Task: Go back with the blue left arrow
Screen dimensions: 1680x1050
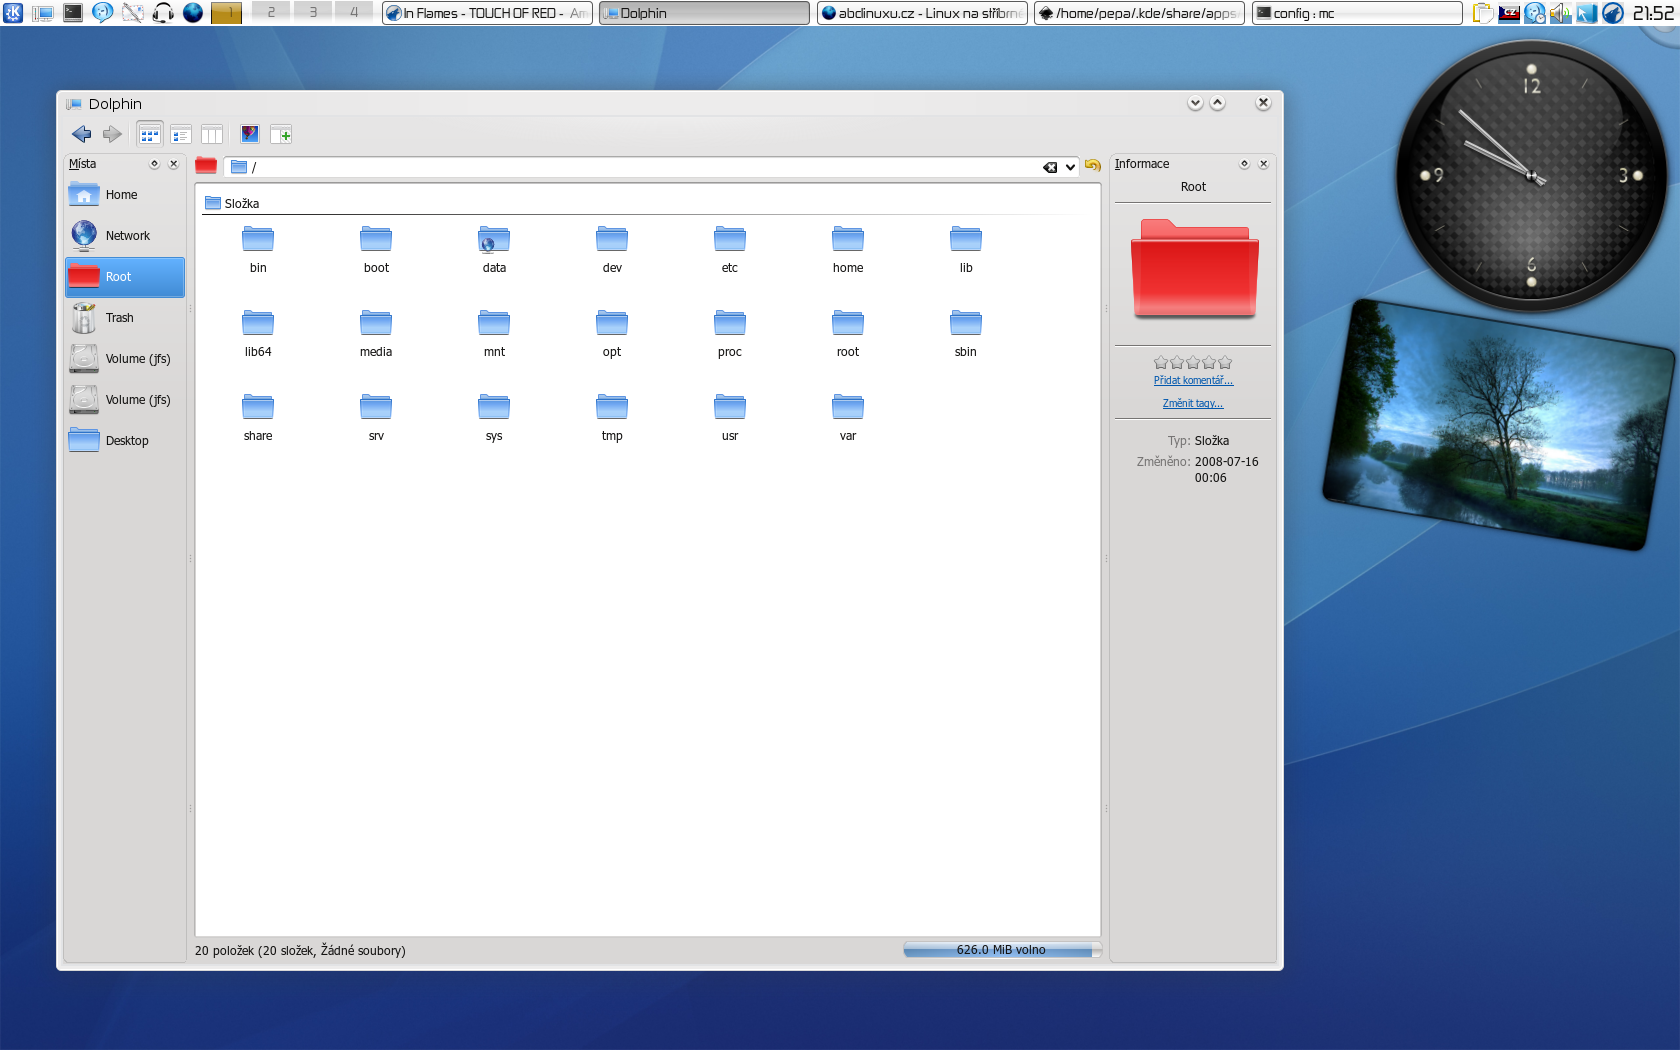Action: coord(82,134)
